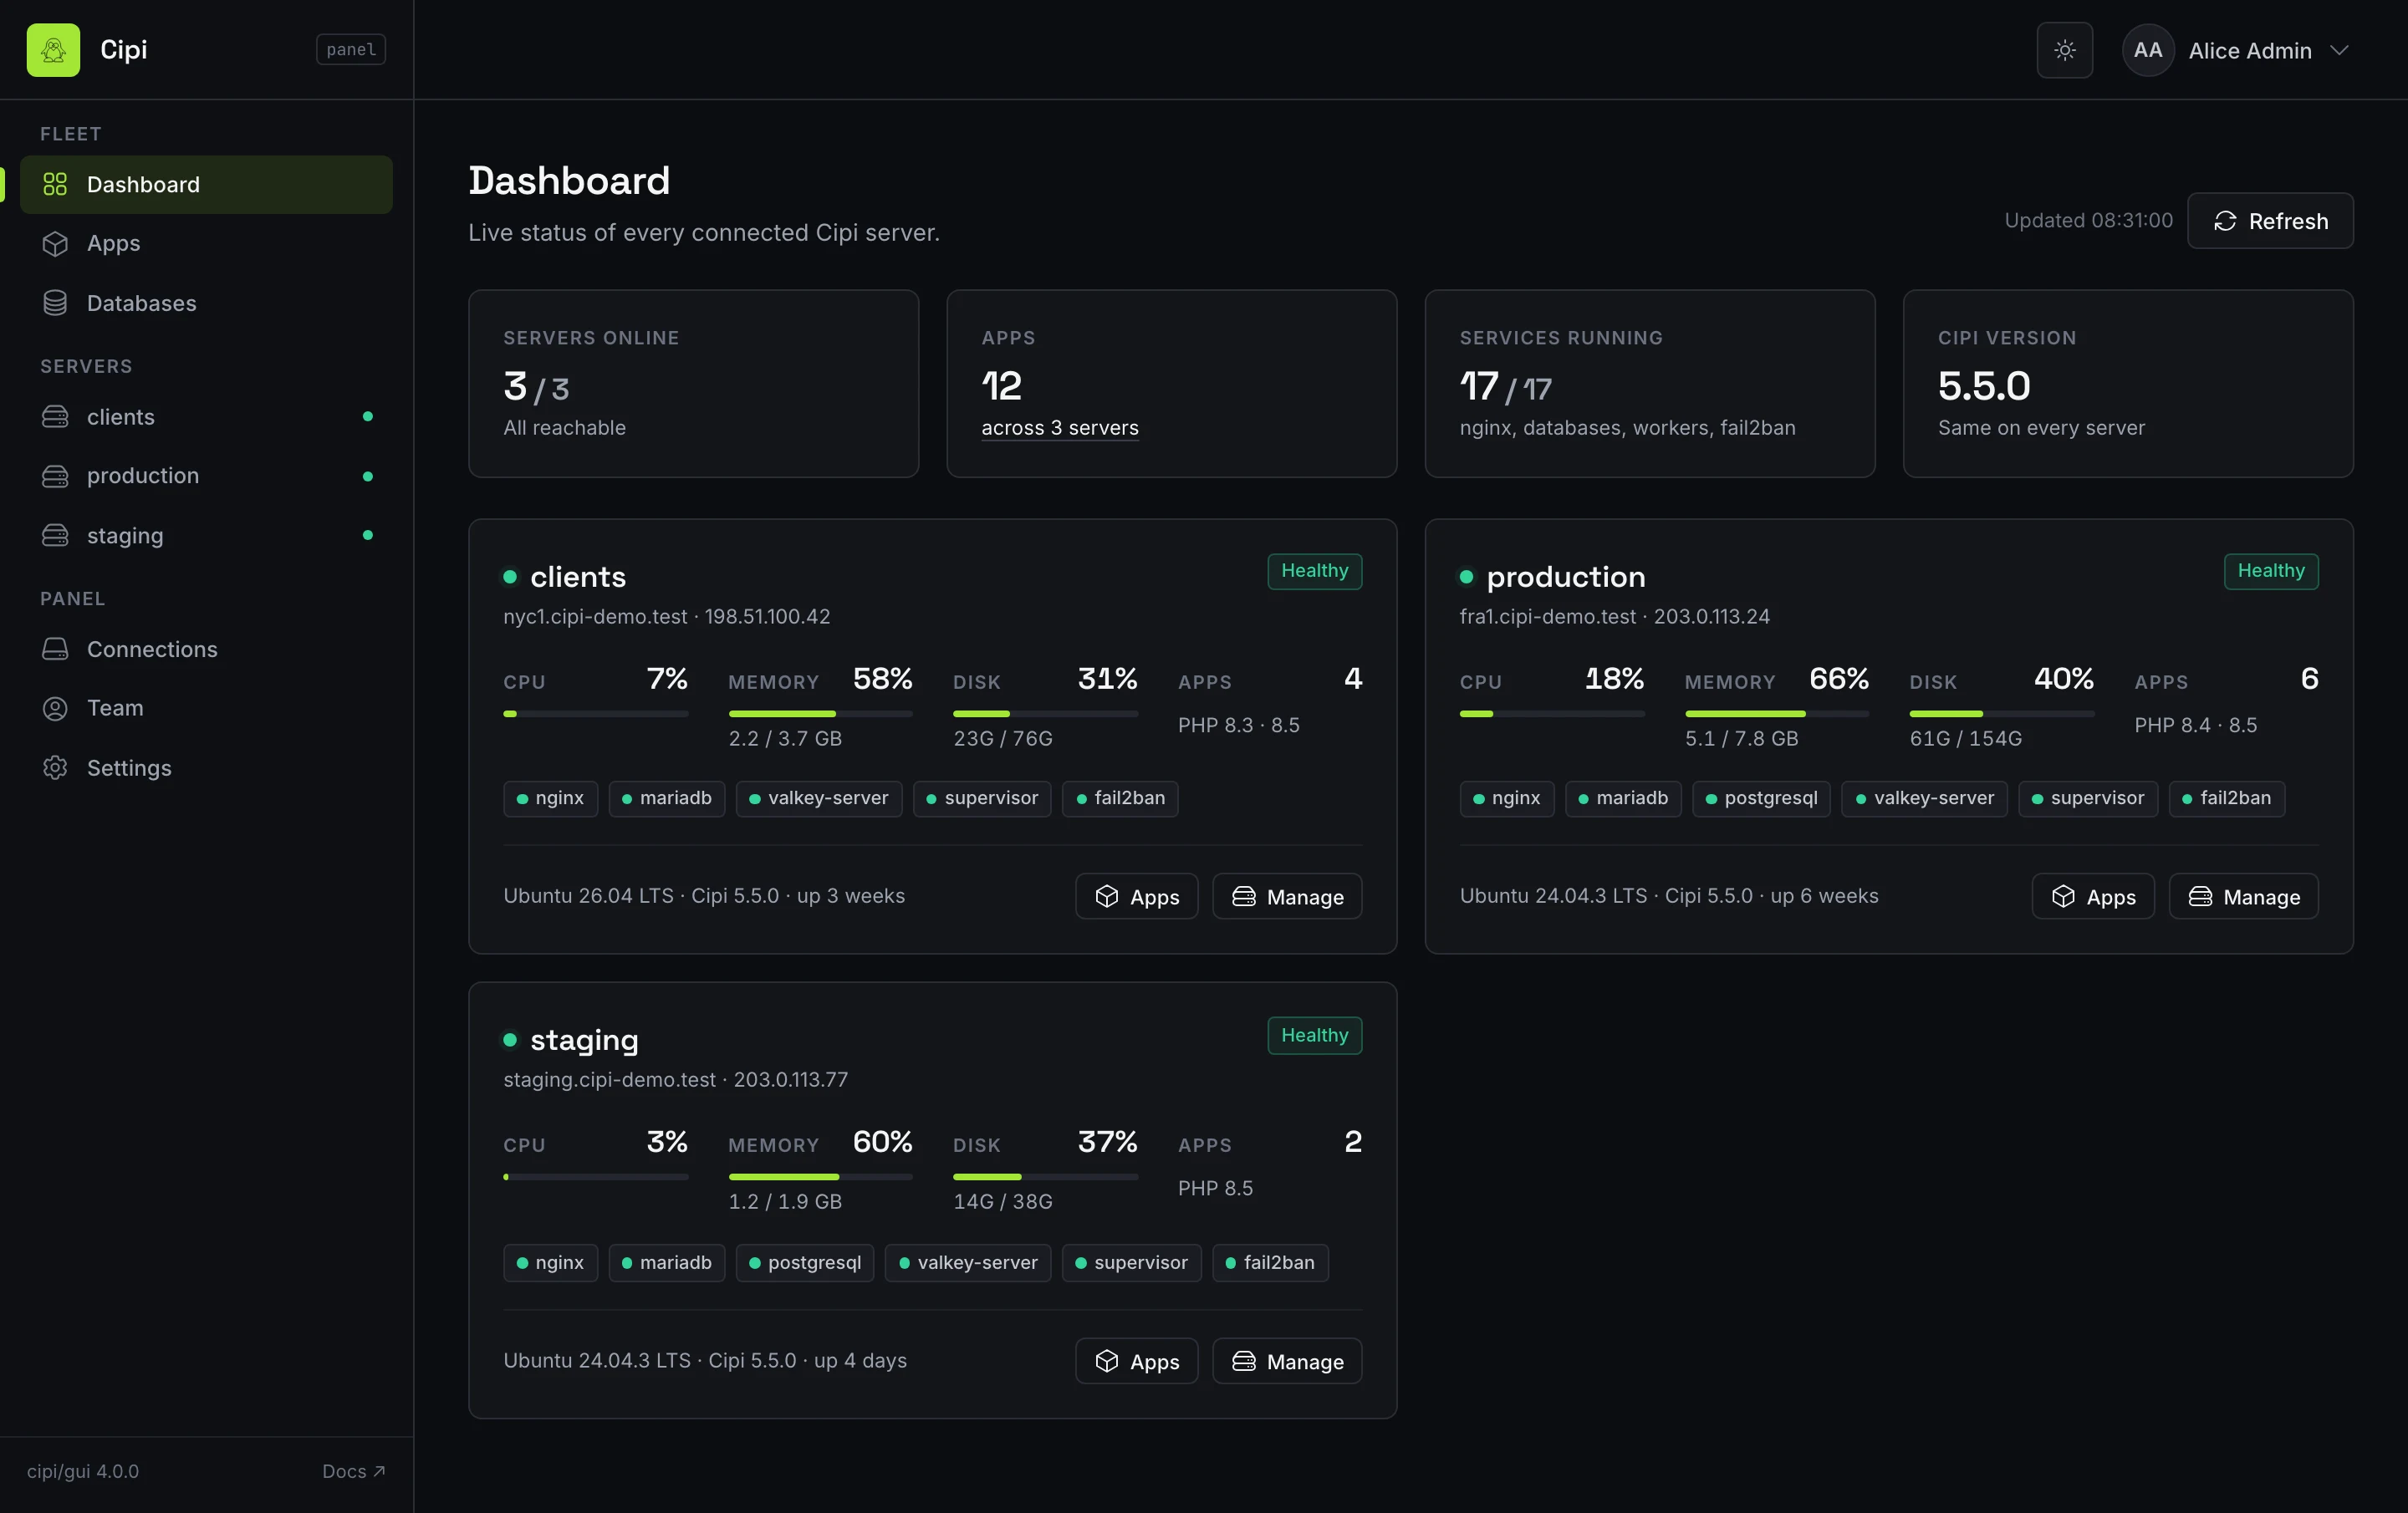Open Settings in the sidebar
This screenshot has height=1513, width=2408.
pyautogui.click(x=206, y=768)
